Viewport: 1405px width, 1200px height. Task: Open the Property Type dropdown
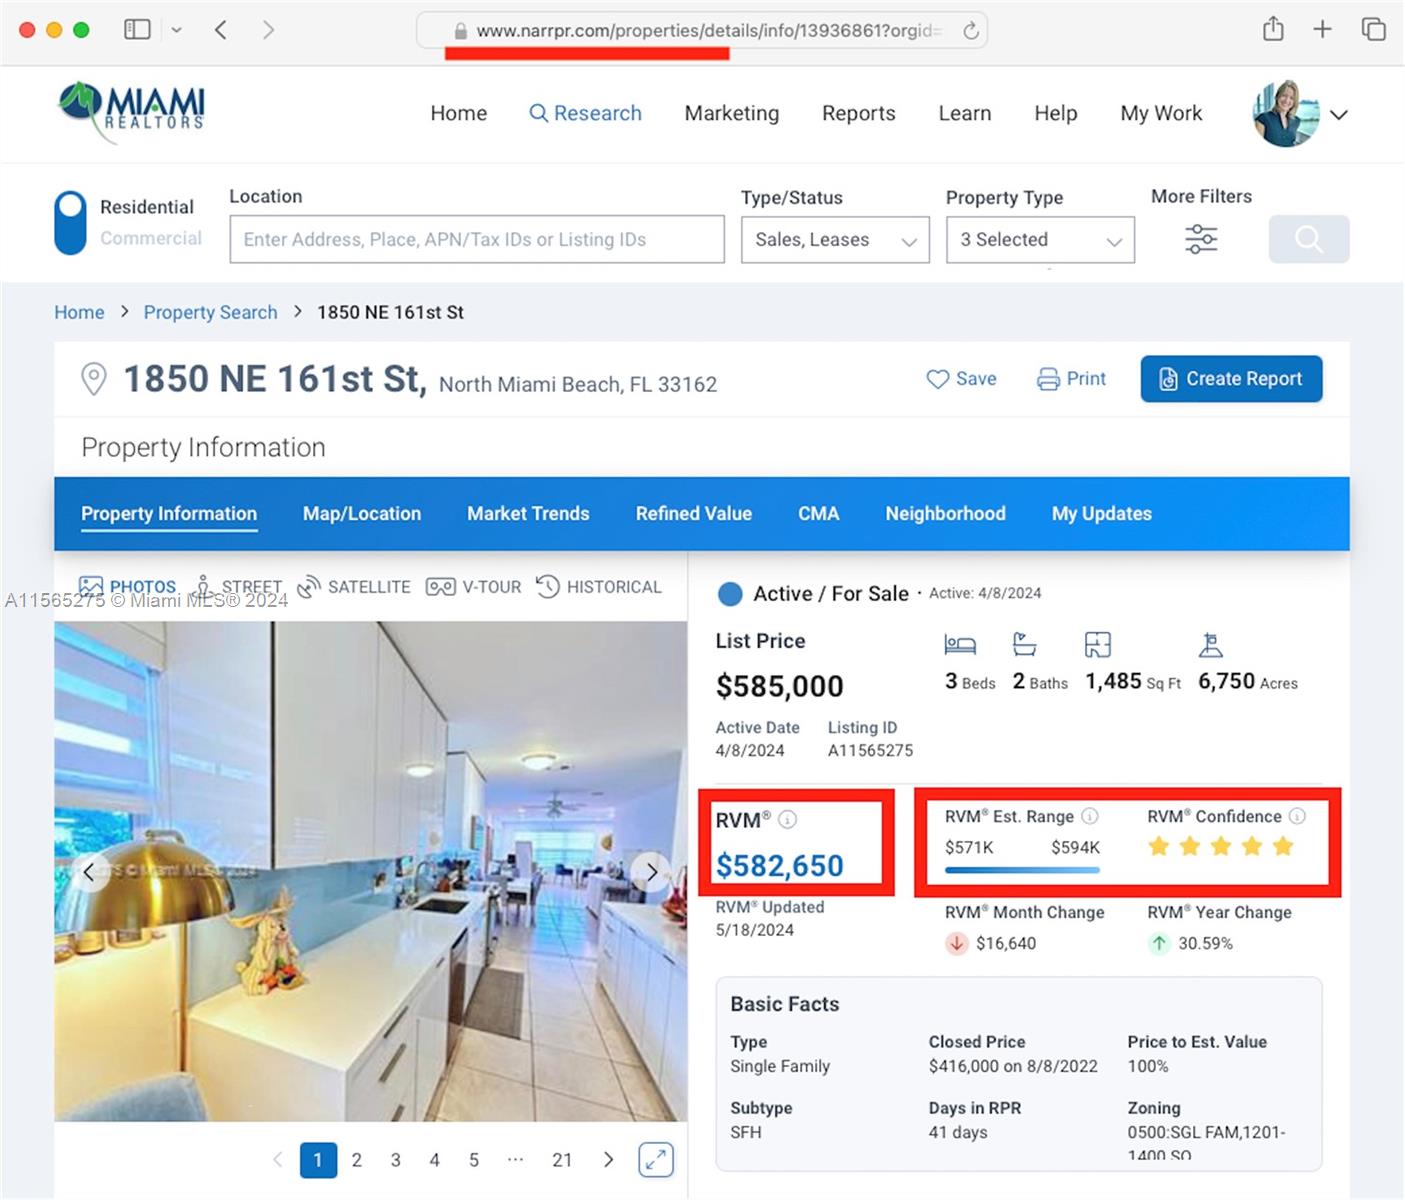point(1039,240)
